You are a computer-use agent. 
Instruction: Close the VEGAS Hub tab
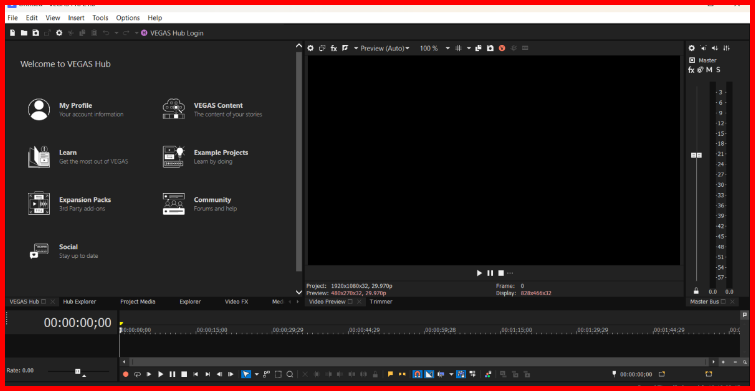[53, 302]
